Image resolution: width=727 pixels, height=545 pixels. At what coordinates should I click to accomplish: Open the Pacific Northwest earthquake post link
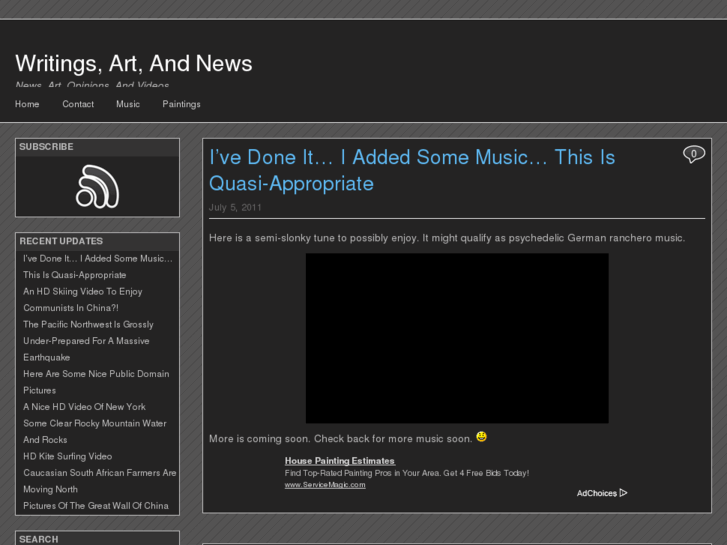coord(88,325)
